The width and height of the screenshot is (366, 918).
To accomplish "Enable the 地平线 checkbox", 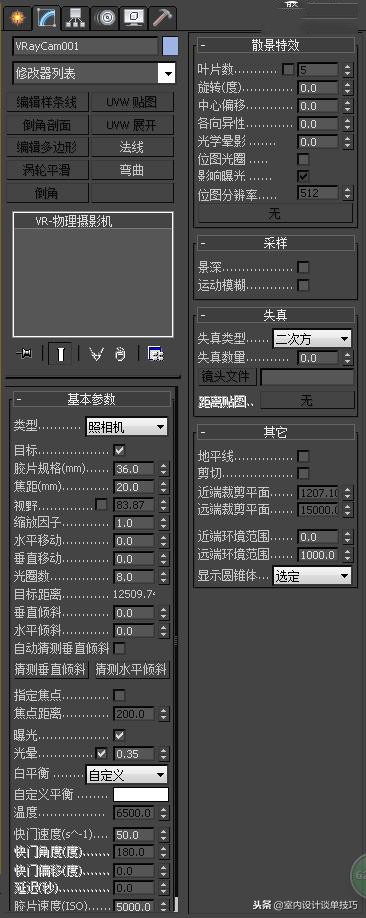I will pos(303,456).
